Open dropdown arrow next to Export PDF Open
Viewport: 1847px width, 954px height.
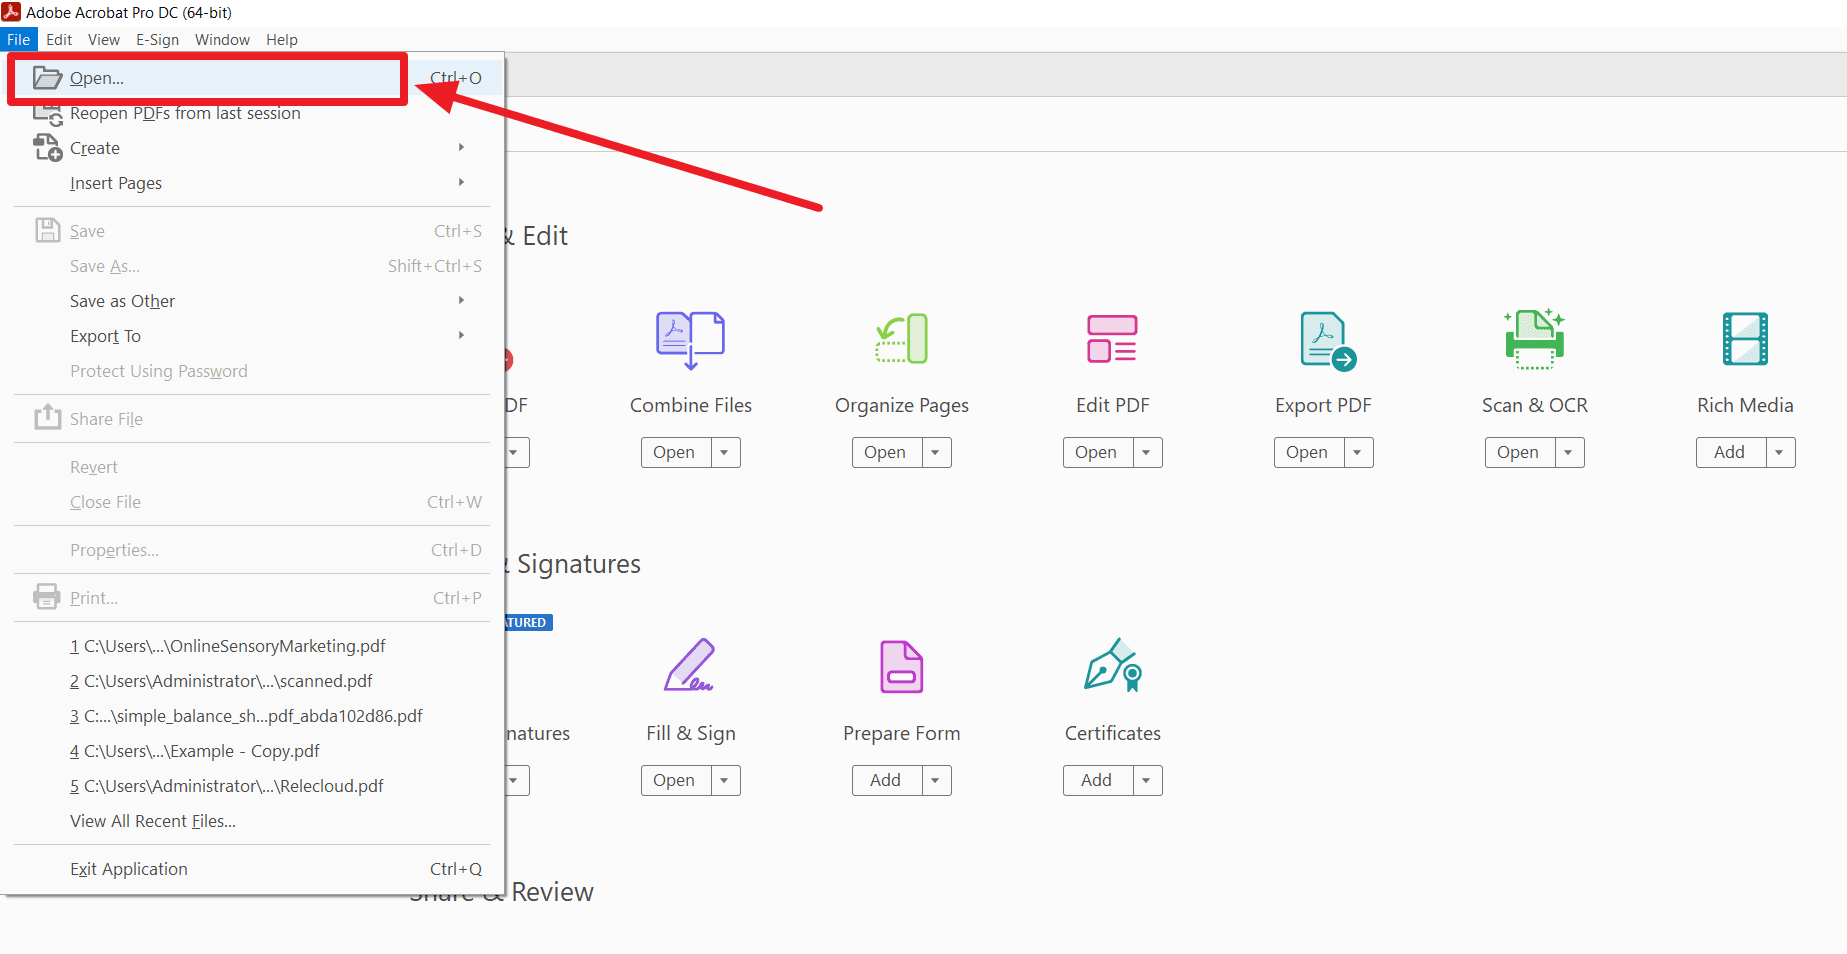(1358, 452)
